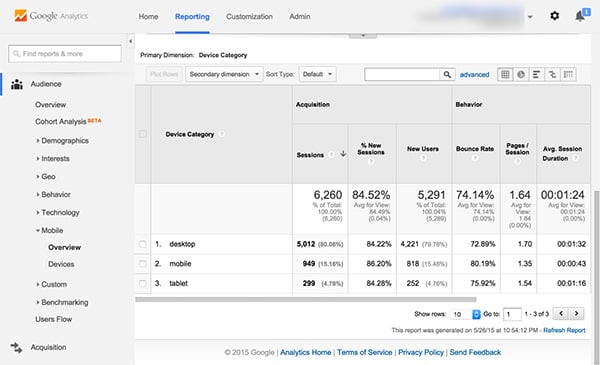600x365 pixels.
Task: Focus the table search input box
Action: (x=402, y=74)
